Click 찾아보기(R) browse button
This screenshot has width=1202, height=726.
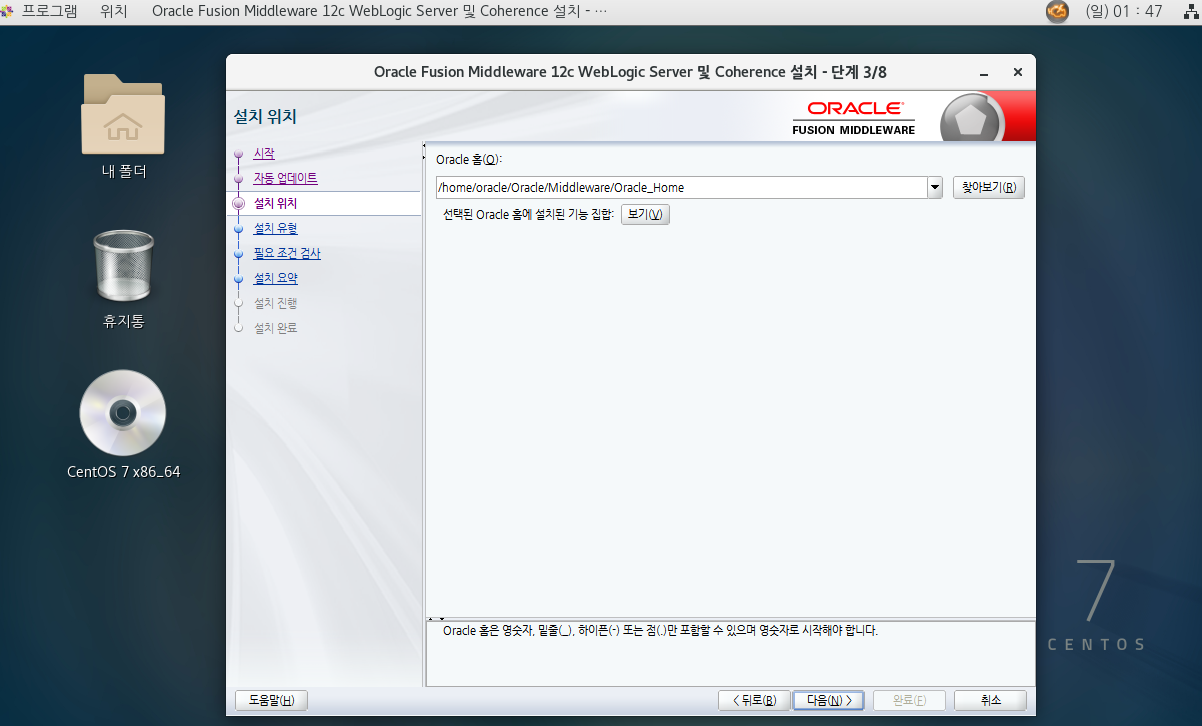(988, 187)
